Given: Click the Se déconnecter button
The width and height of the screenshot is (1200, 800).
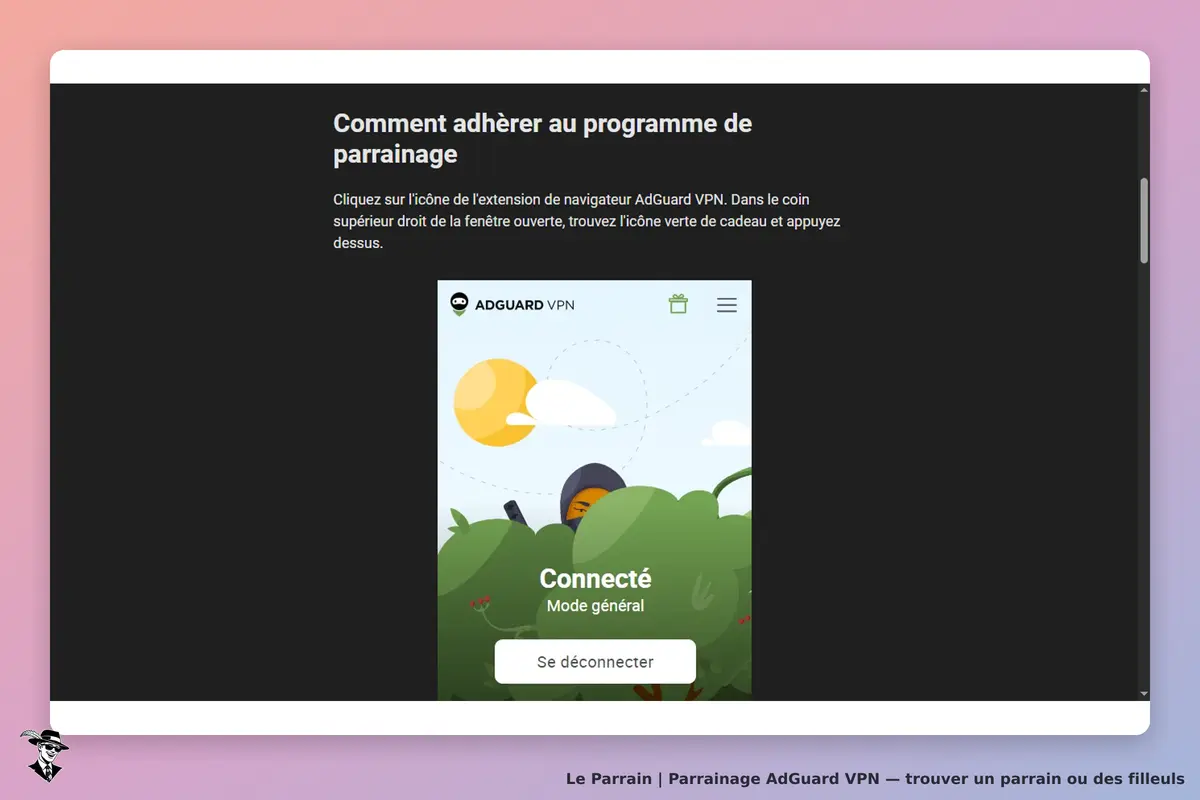Looking at the screenshot, I should [x=595, y=662].
